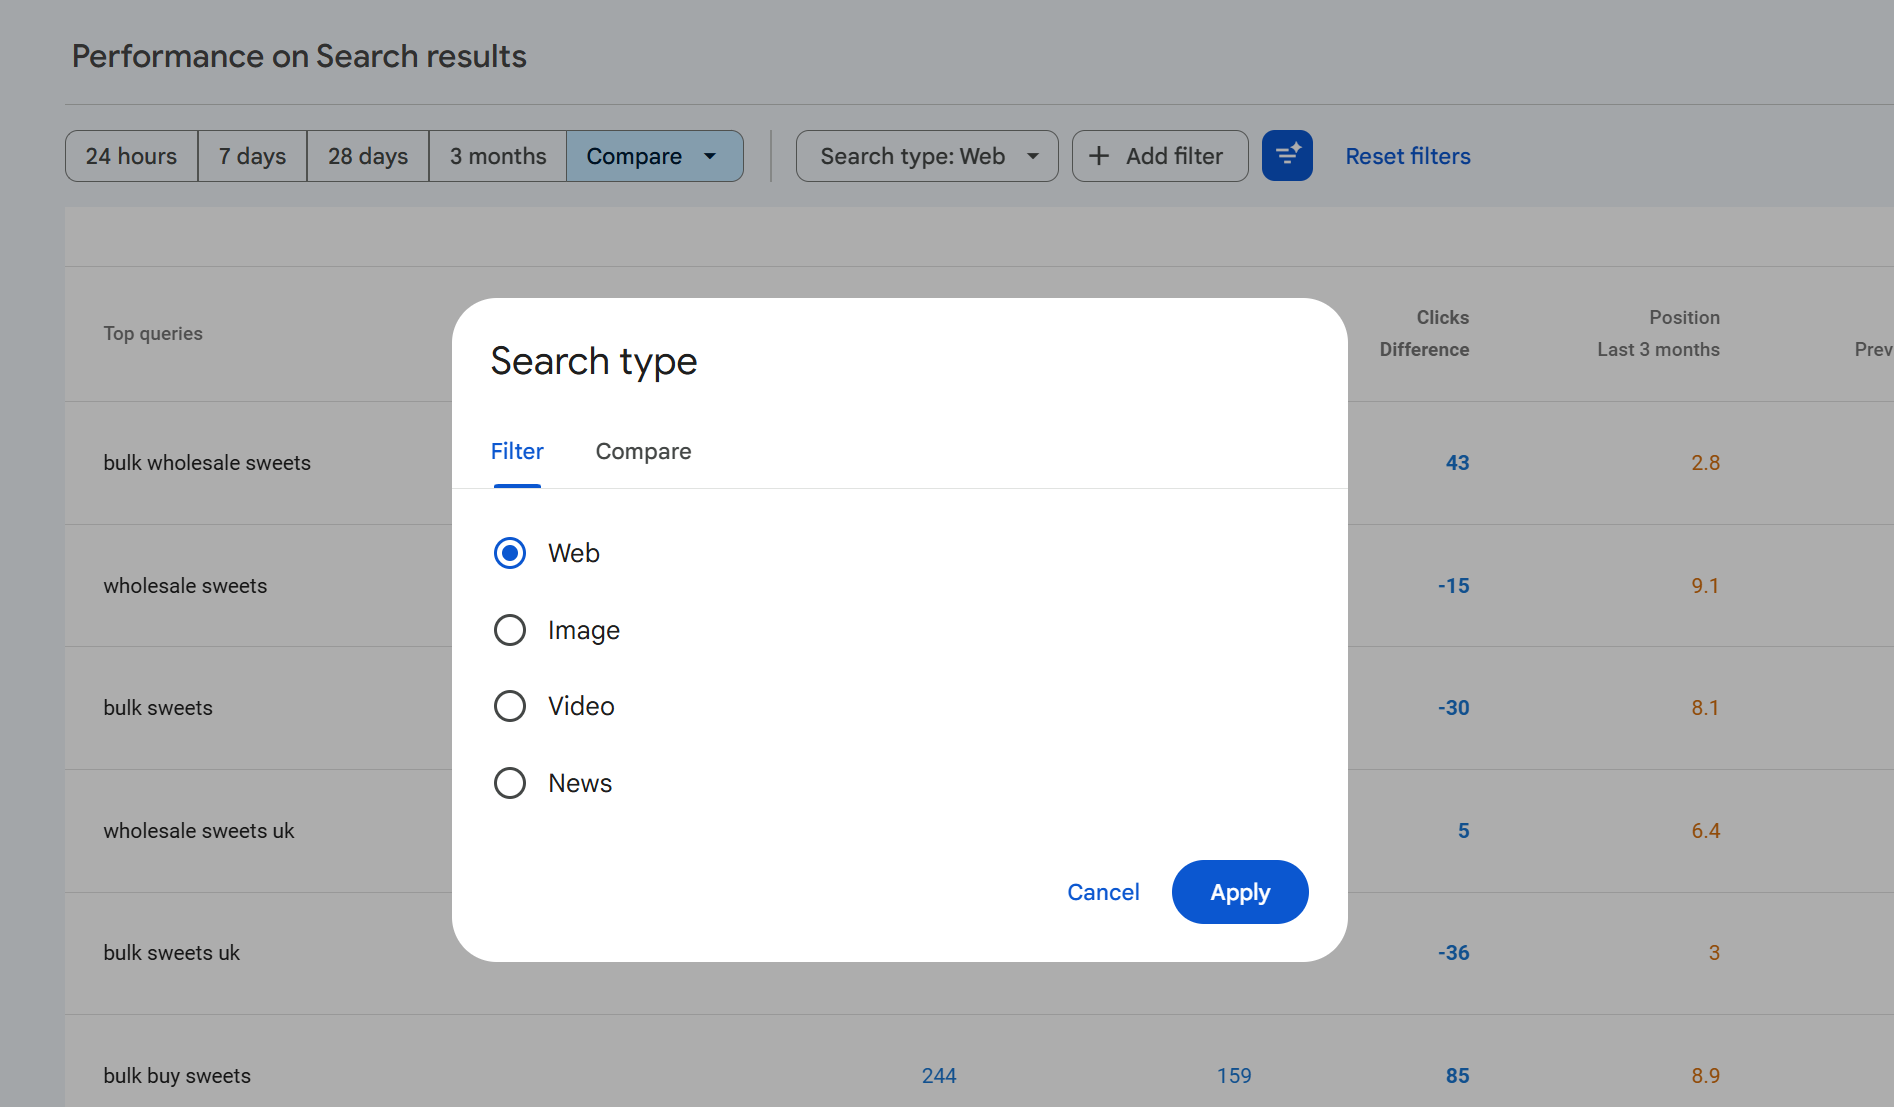Cancel the Search type dialog
Screen dimensions: 1894x1107
pyautogui.click(x=1103, y=892)
